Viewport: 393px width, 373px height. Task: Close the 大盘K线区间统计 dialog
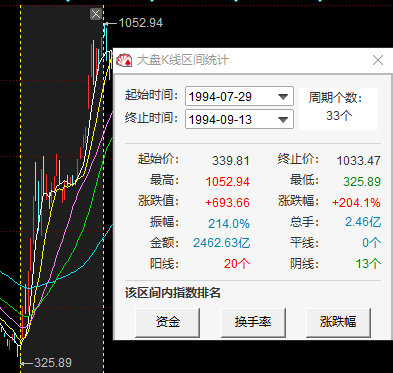point(378,60)
